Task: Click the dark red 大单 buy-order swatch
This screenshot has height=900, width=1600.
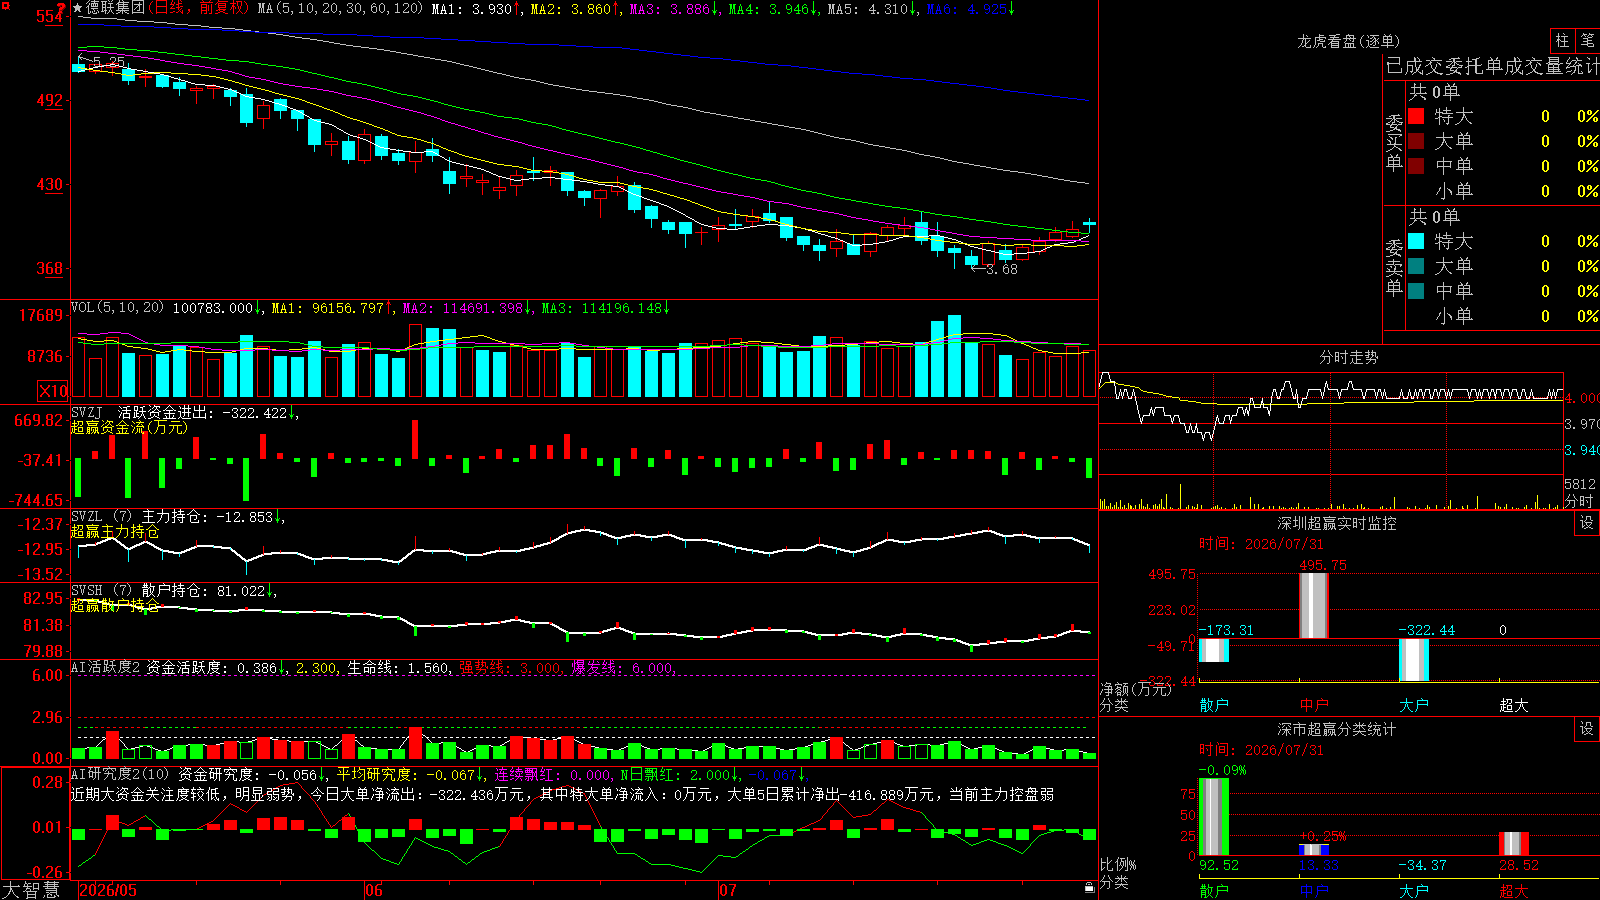Action: [1416, 141]
